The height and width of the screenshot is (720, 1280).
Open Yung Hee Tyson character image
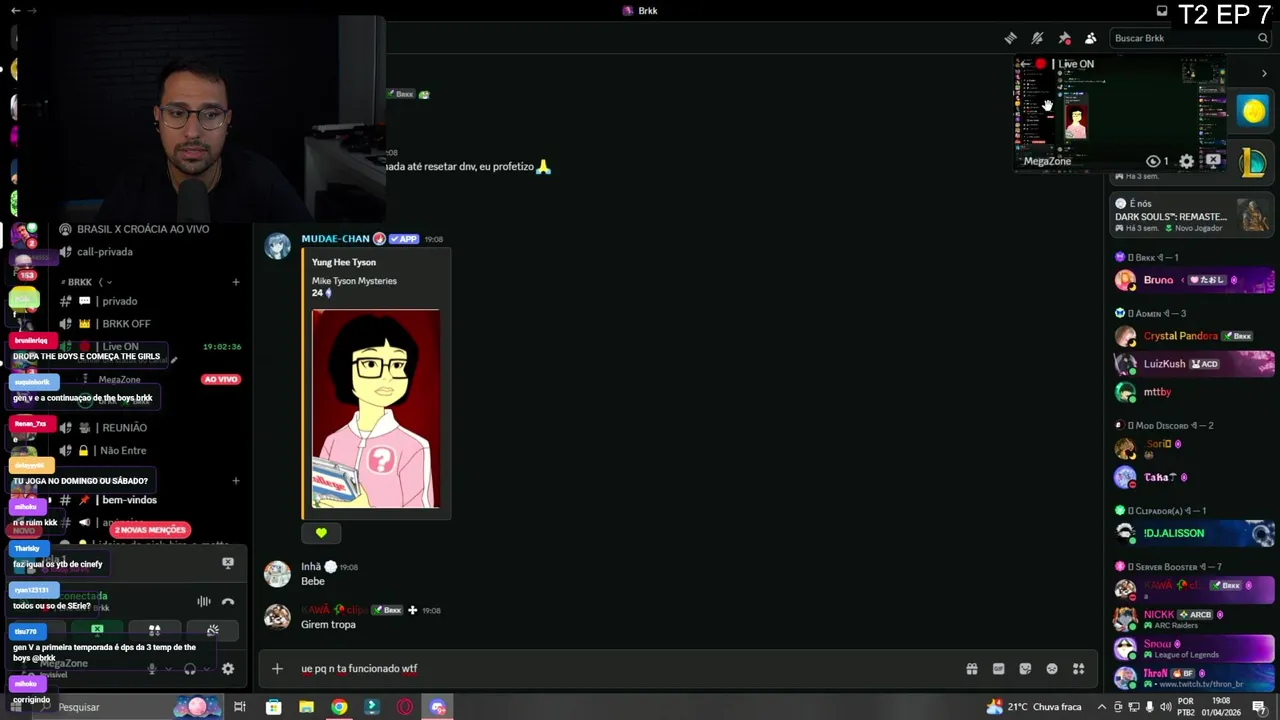[x=376, y=408]
